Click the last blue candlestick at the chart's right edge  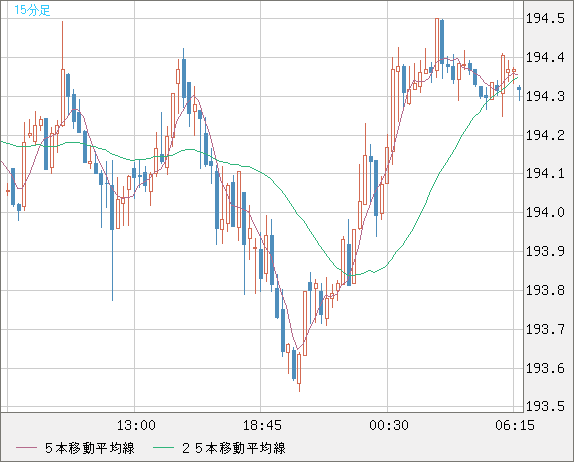click(x=519, y=92)
